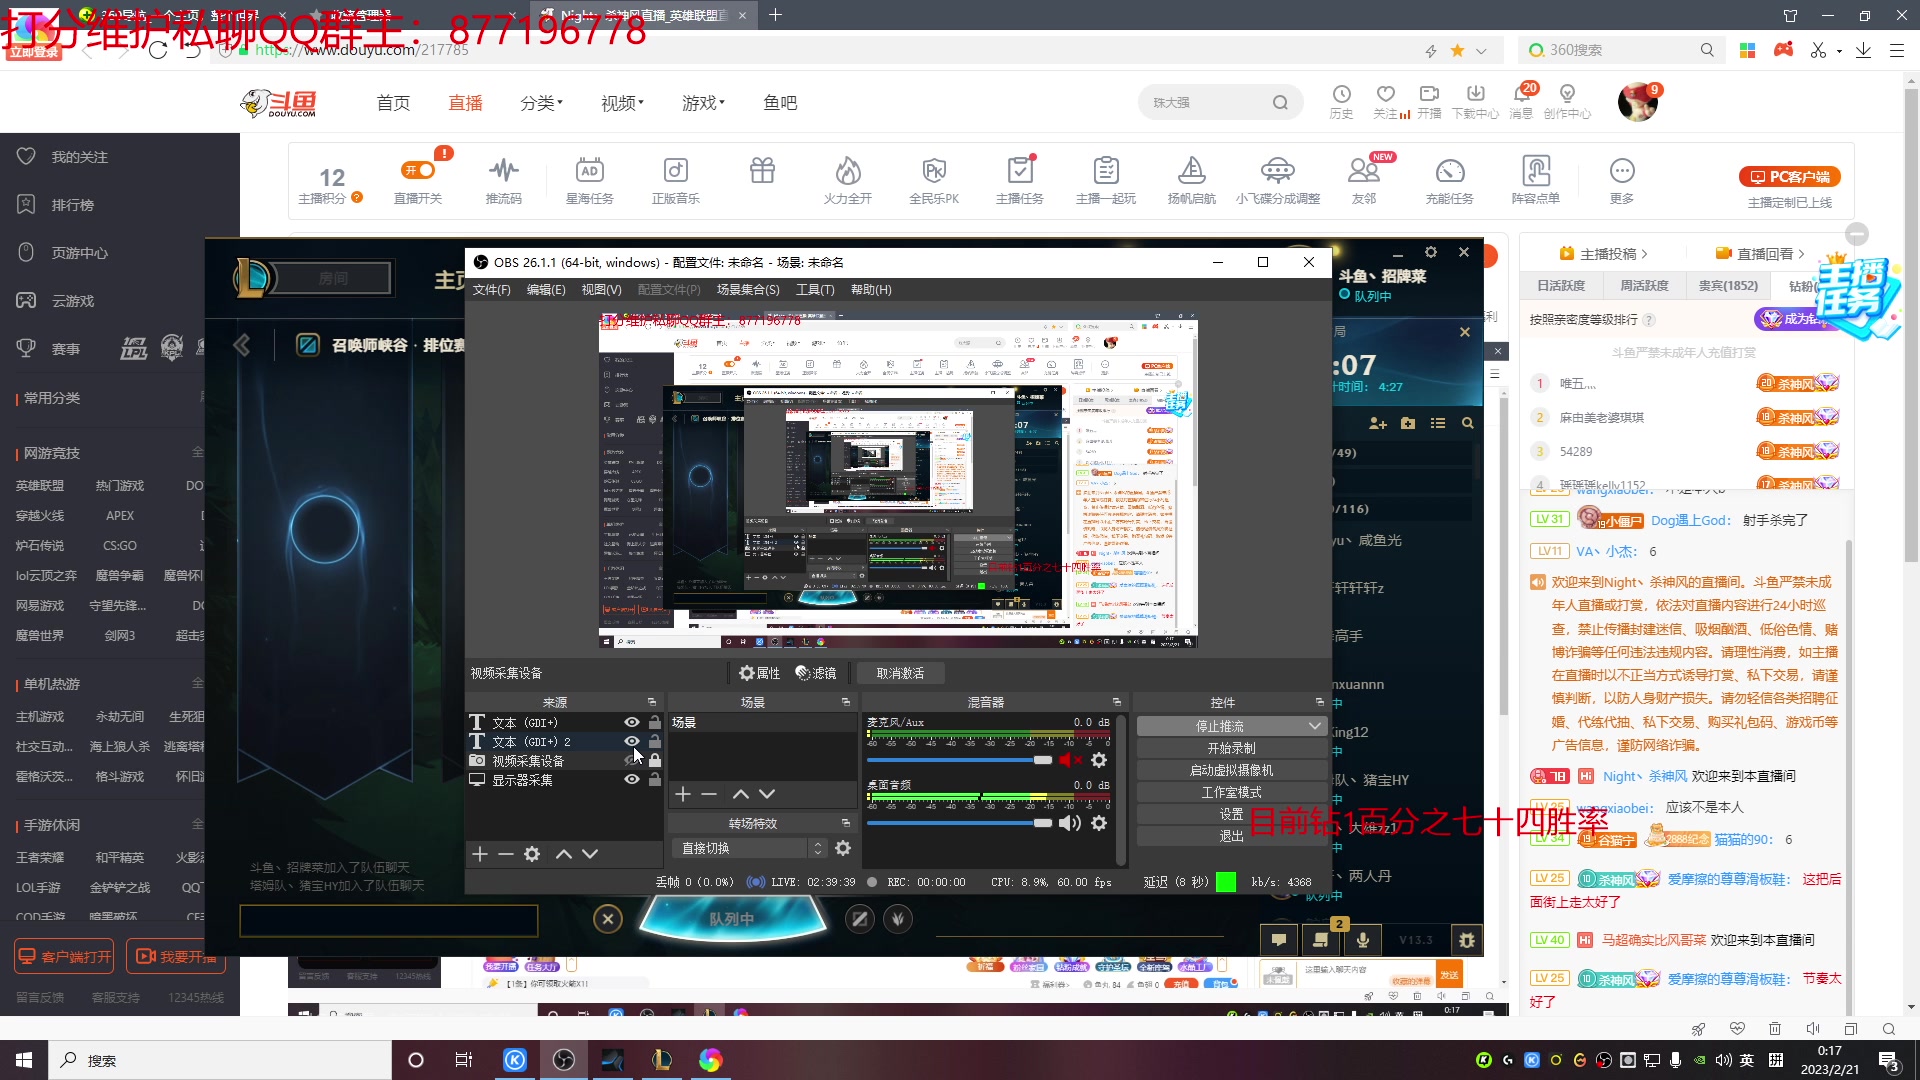Click the 开始录制 button
The image size is (1920, 1080).
pyautogui.click(x=1232, y=747)
